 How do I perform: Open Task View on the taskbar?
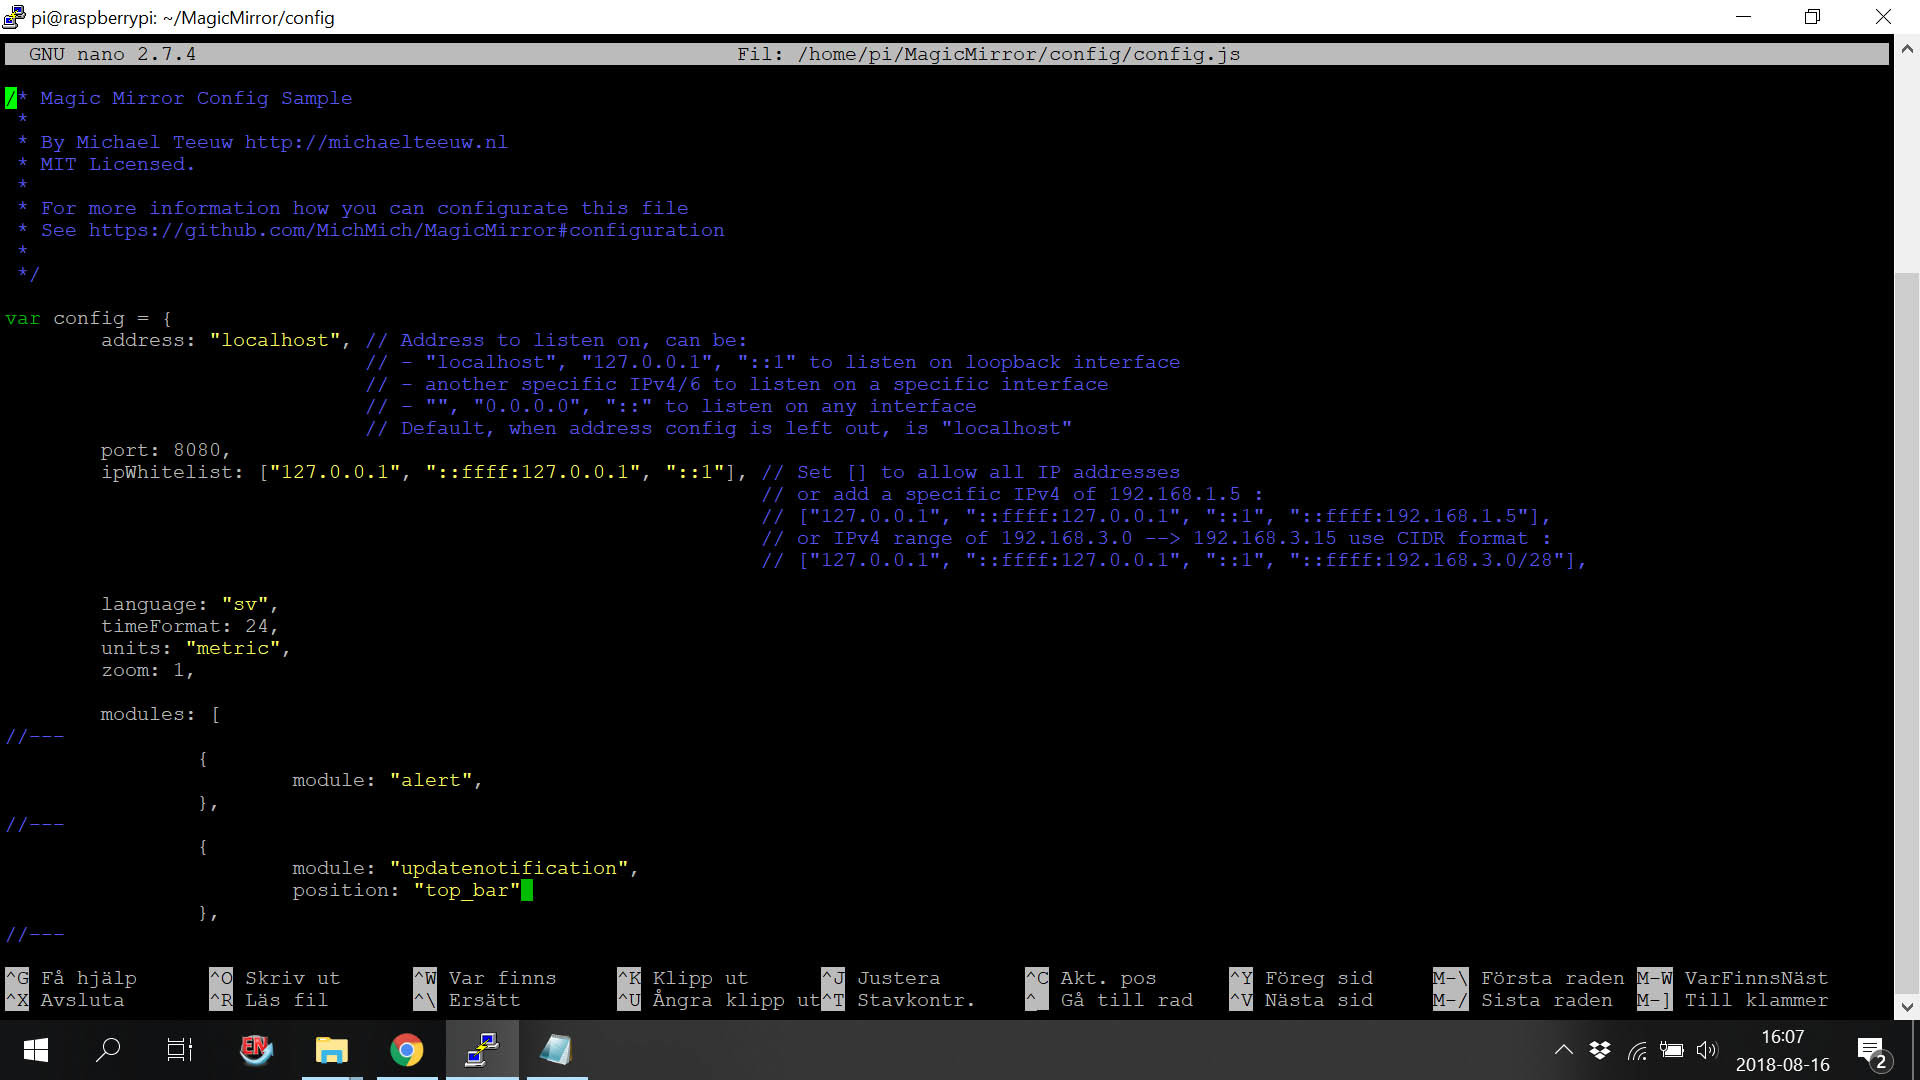click(x=180, y=1050)
